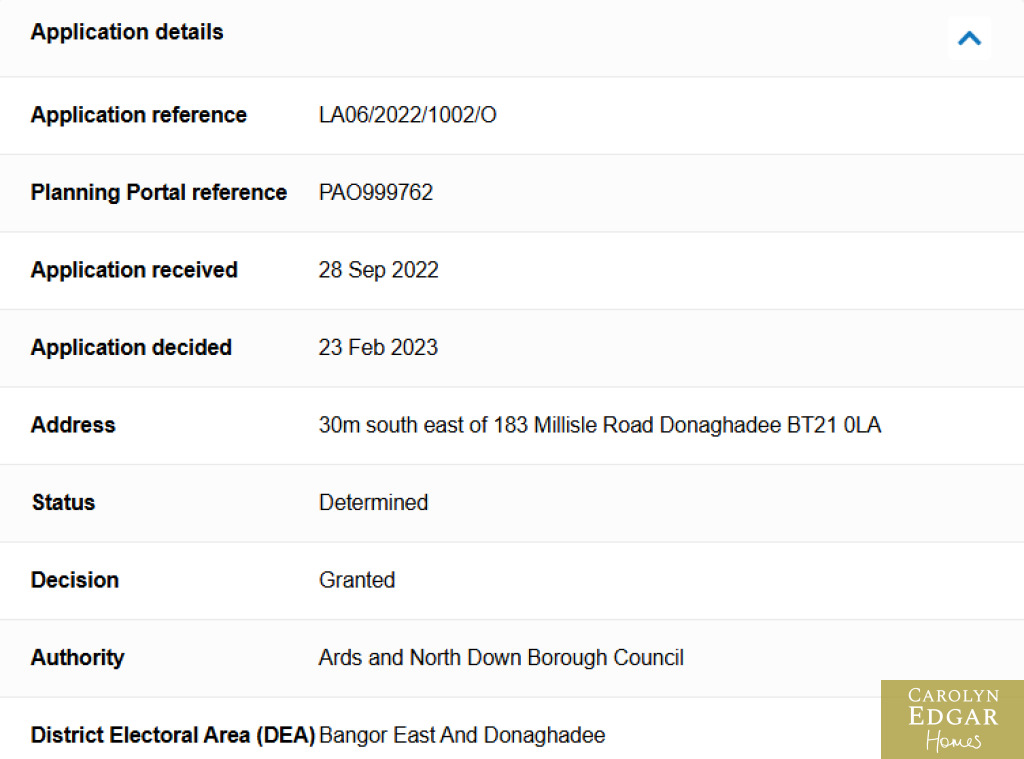Click the Status row label

click(x=63, y=502)
